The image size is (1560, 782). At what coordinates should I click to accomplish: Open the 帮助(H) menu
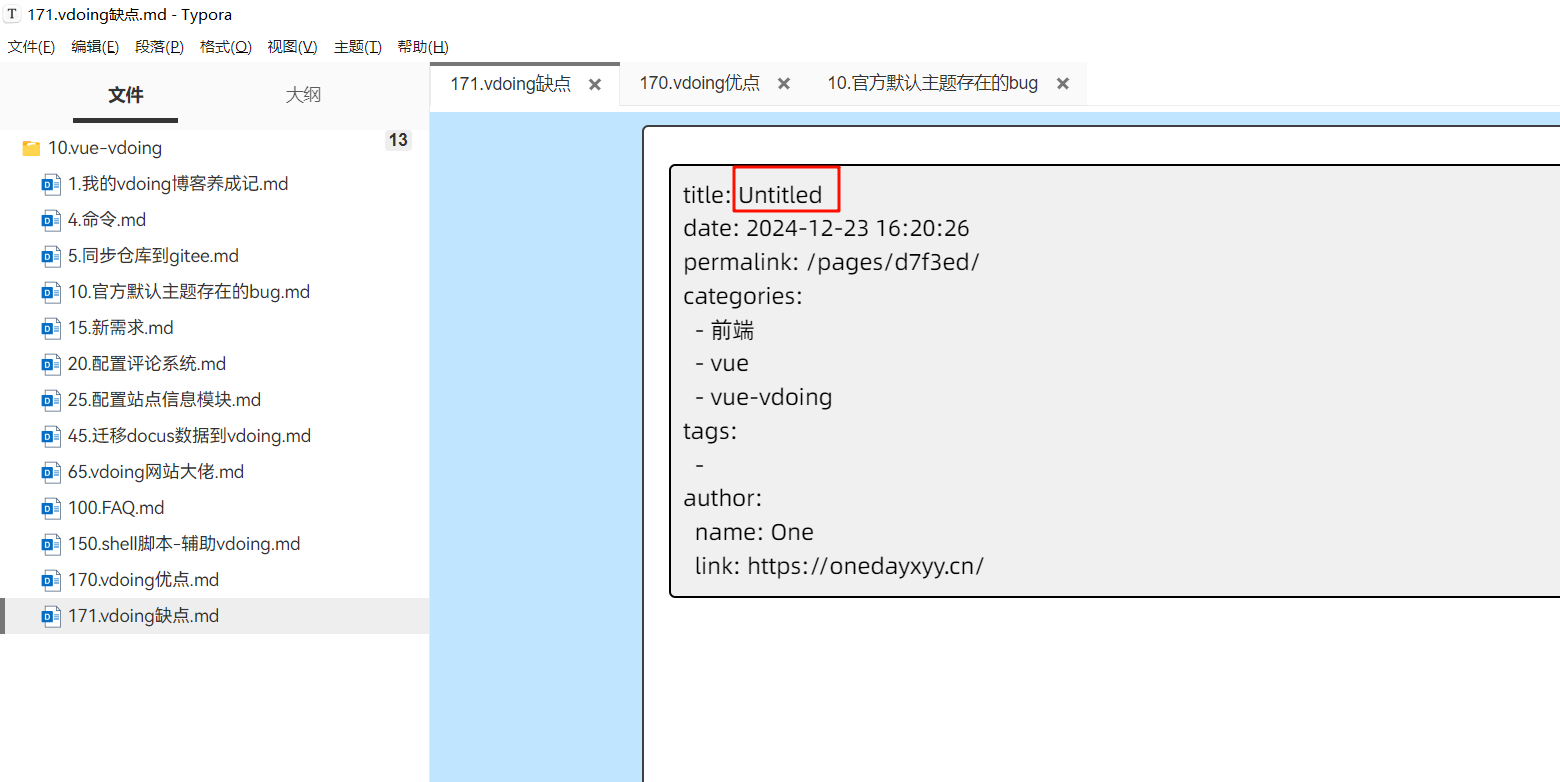point(423,47)
